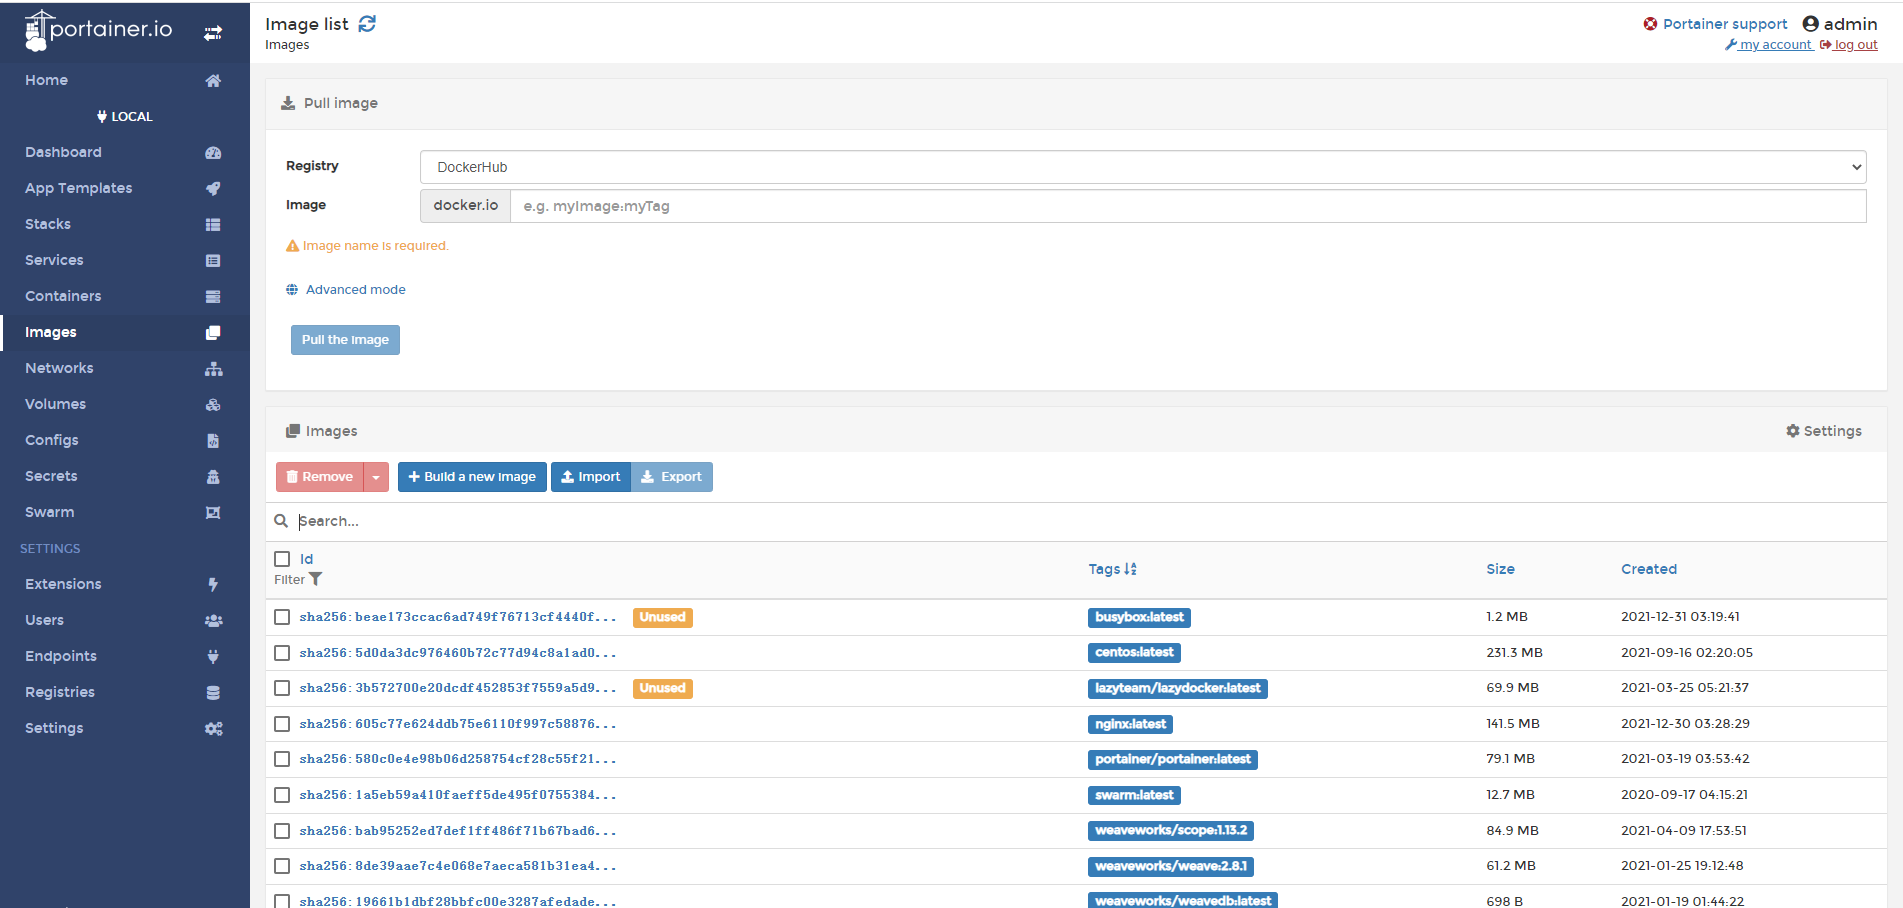Click the Id column filter funnel icon
This screenshot has width=1903, height=908.
tap(316, 579)
